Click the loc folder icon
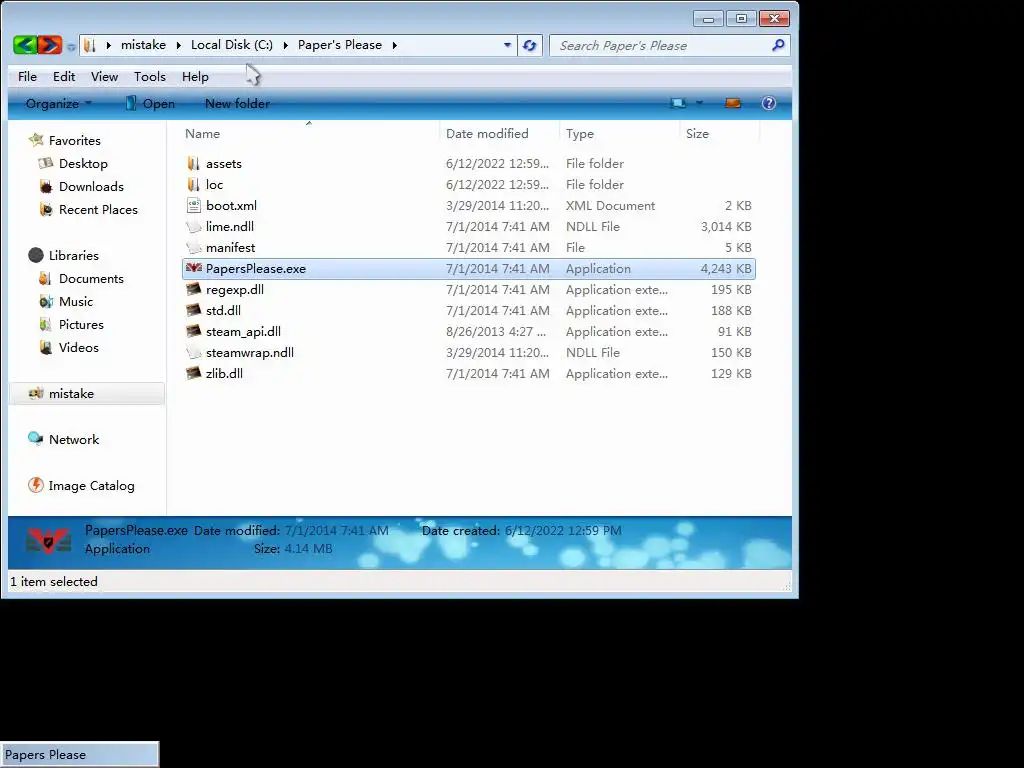Viewport: 1024px width, 768px height. 193,184
